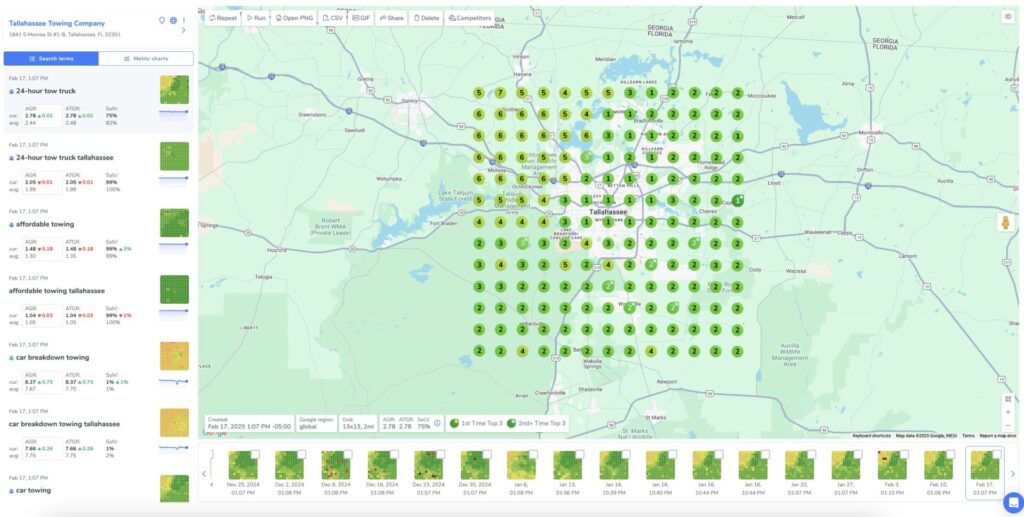Click the icon beside 'car towing' term
Screen dimensions: 1024x517
[x=11, y=490]
